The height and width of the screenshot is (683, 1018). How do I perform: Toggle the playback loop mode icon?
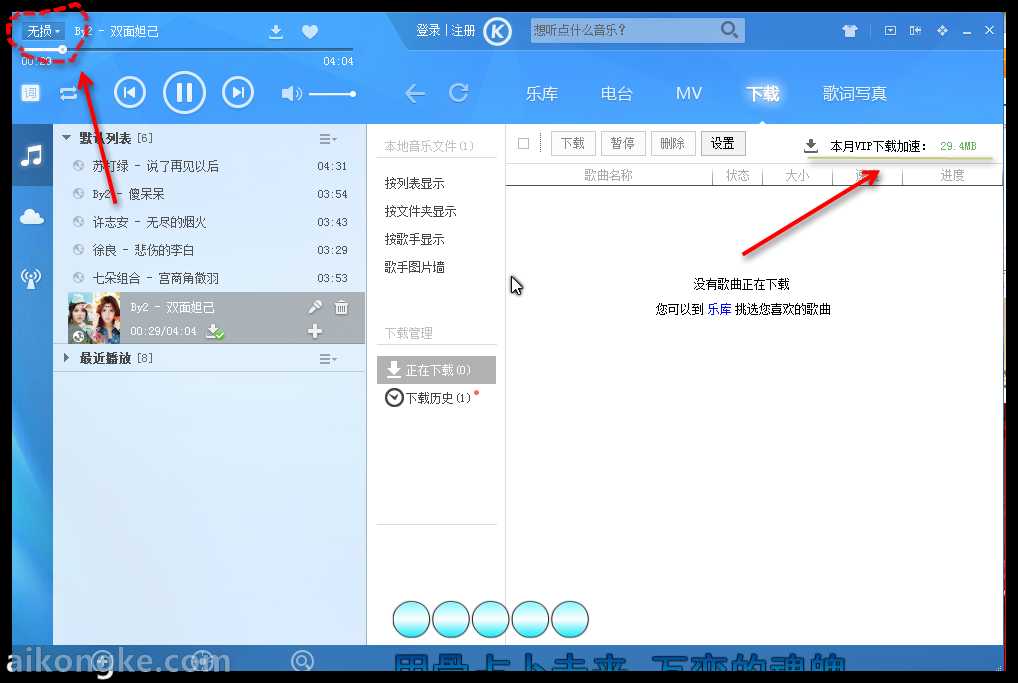point(68,92)
